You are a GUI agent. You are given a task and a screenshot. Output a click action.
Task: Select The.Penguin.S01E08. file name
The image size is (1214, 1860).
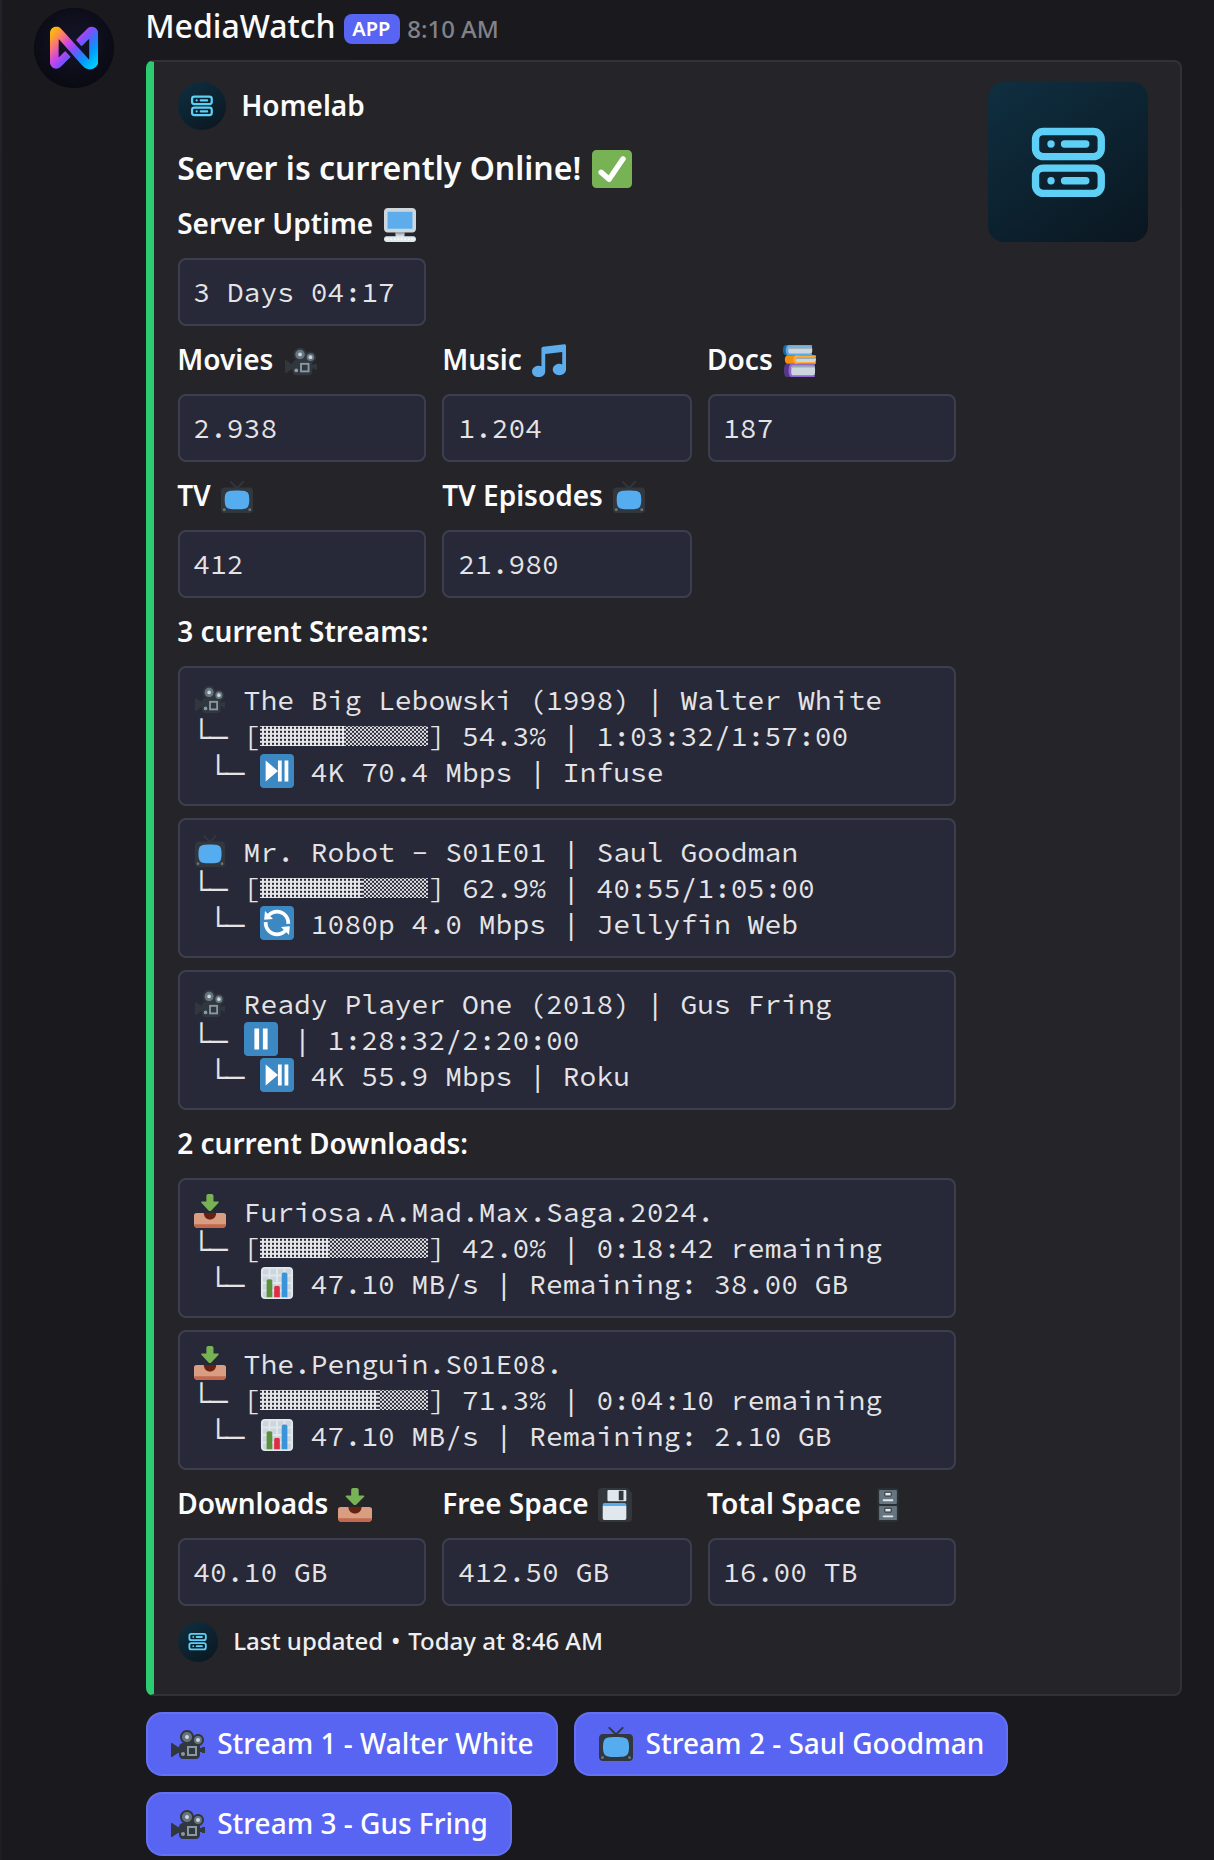(402, 1365)
